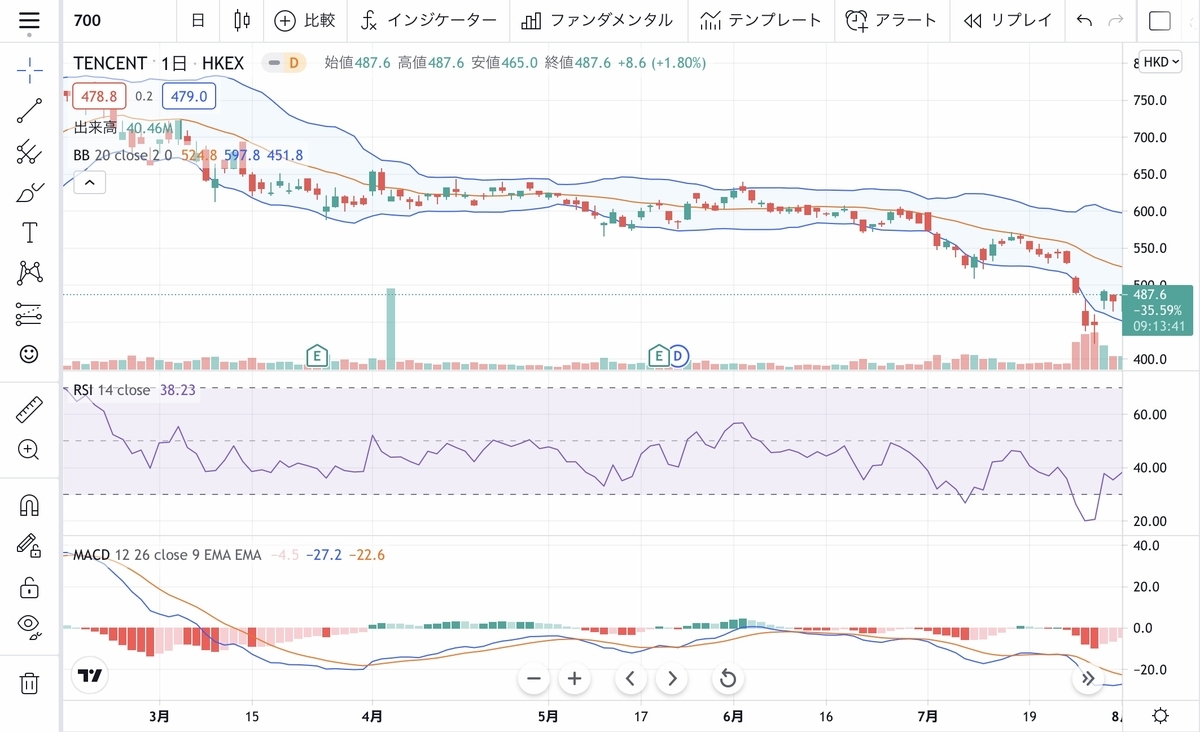Open the HKD currency dropdown

(1161, 62)
